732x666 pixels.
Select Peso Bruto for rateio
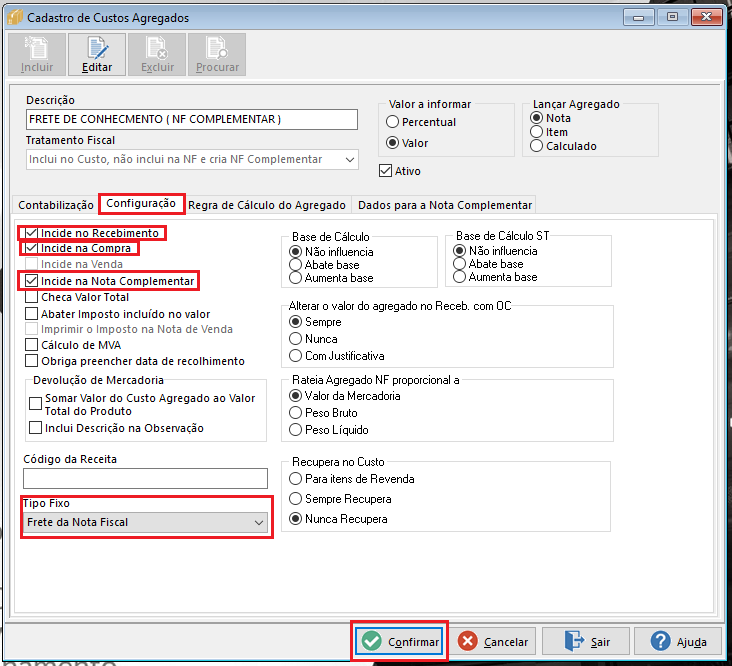[323, 413]
